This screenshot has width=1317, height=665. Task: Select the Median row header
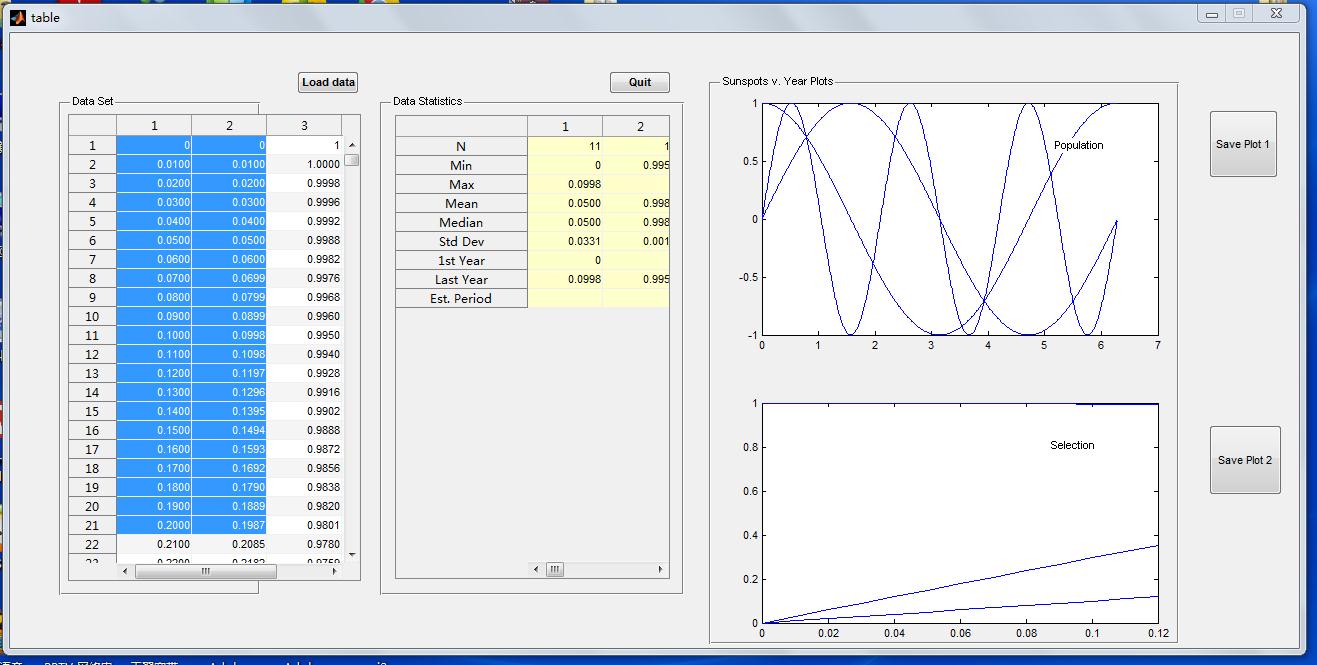tap(461, 222)
